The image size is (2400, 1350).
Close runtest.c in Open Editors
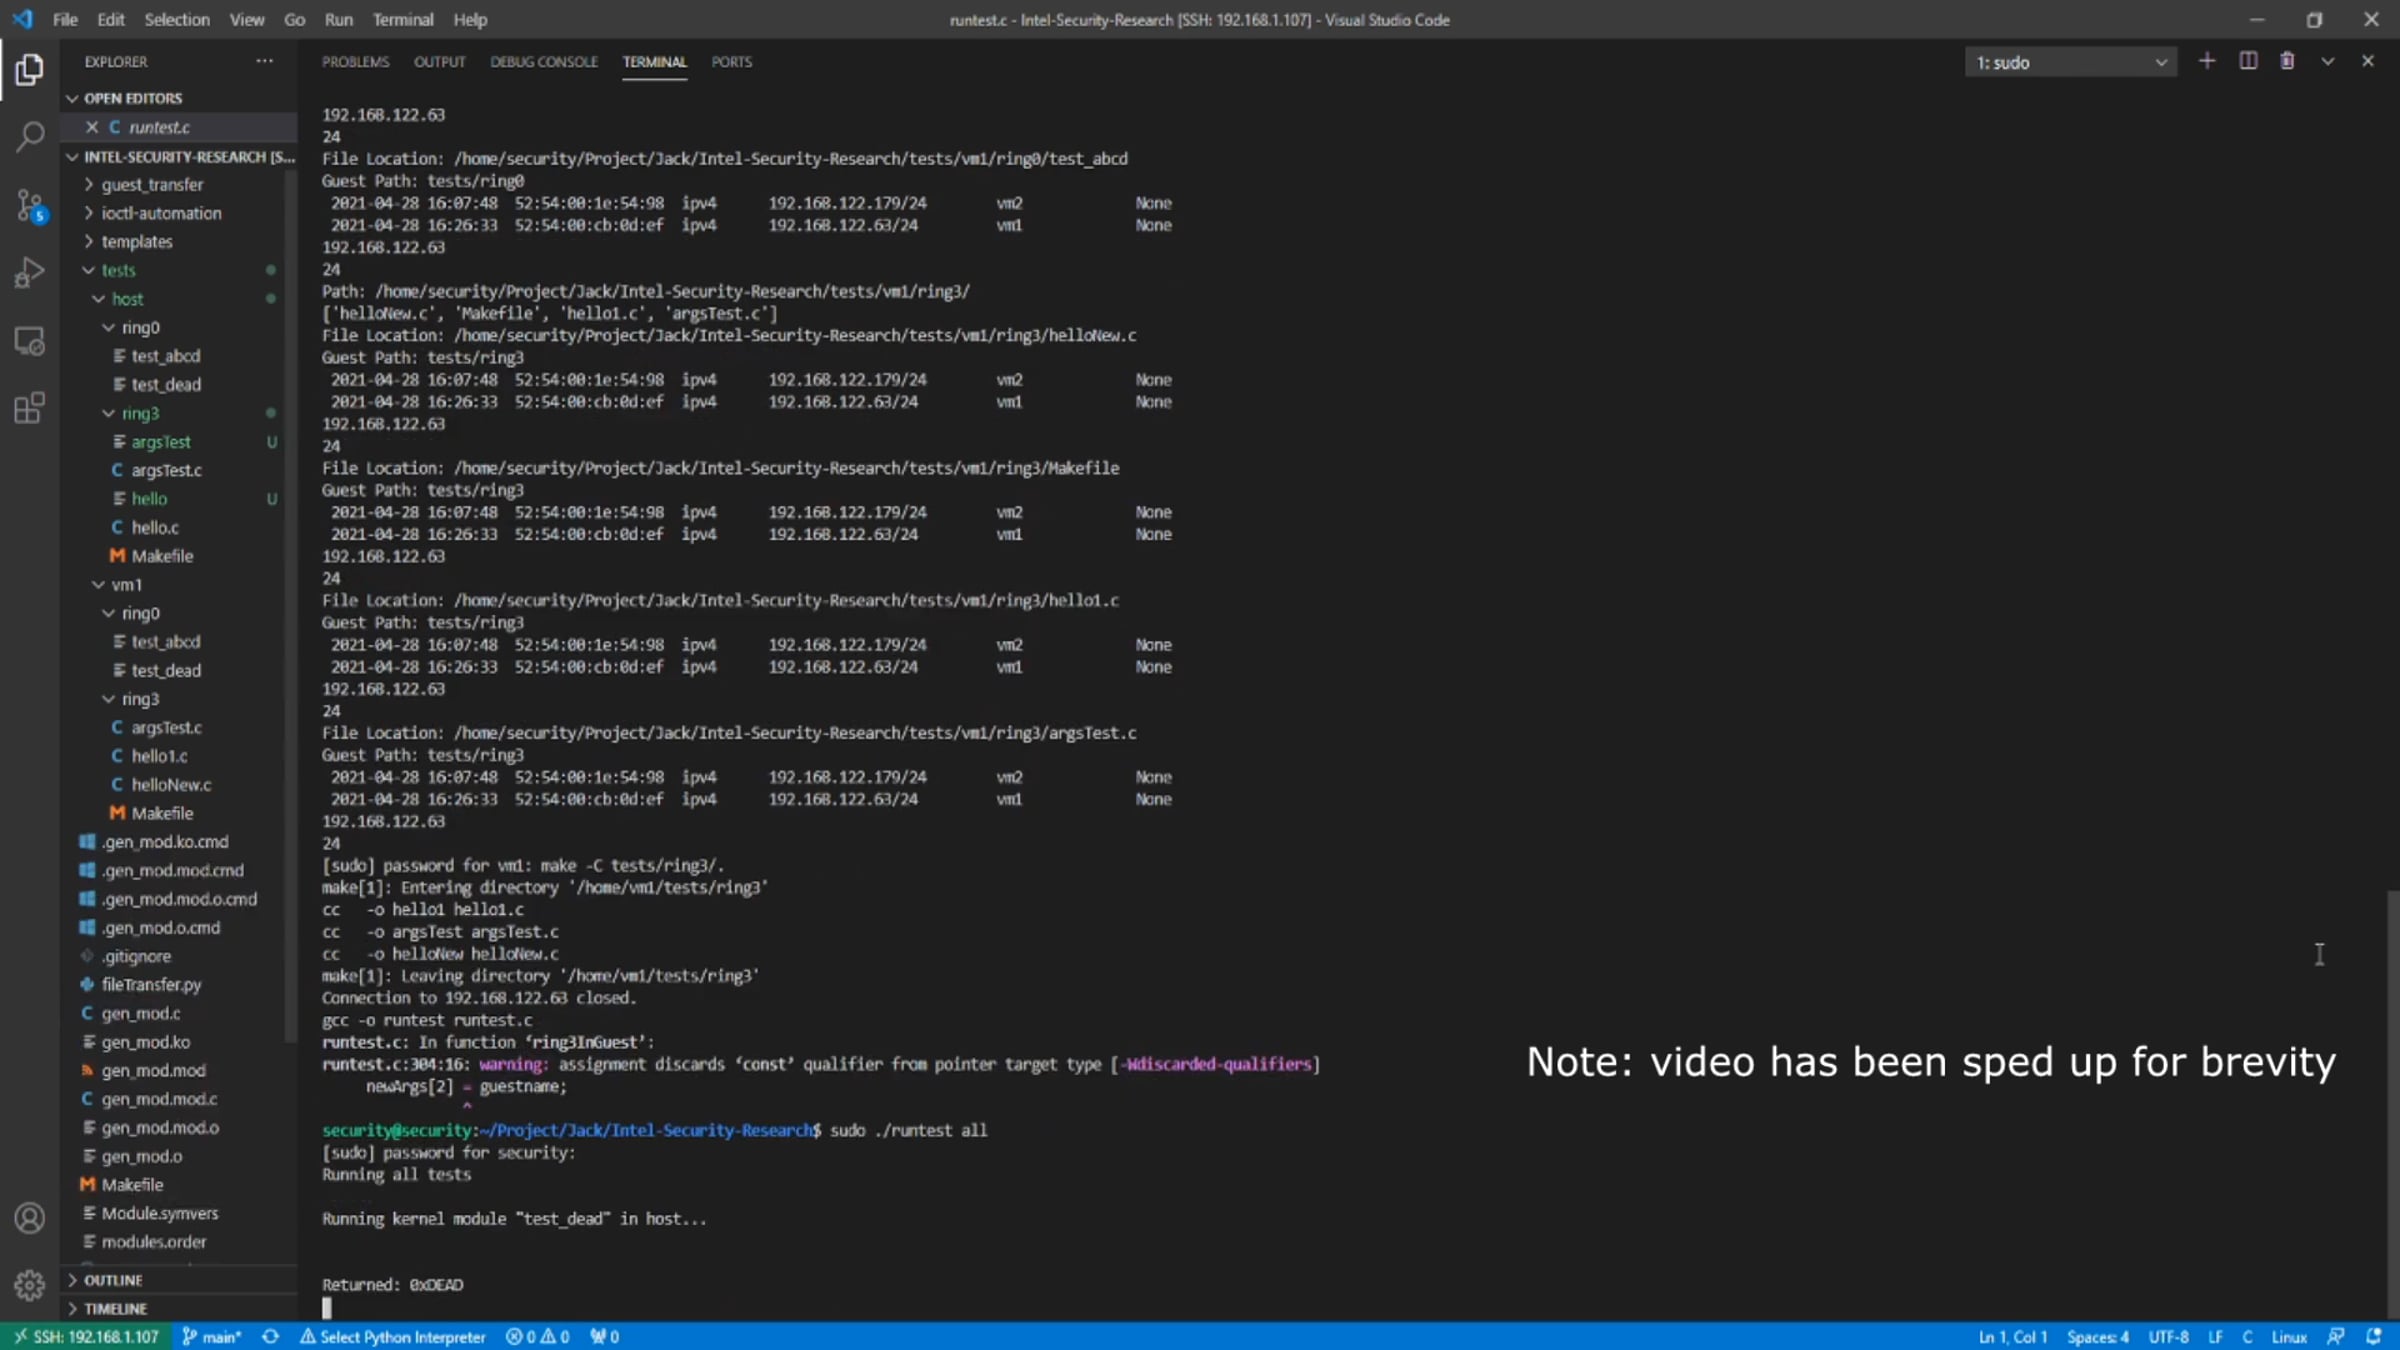click(92, 127)
